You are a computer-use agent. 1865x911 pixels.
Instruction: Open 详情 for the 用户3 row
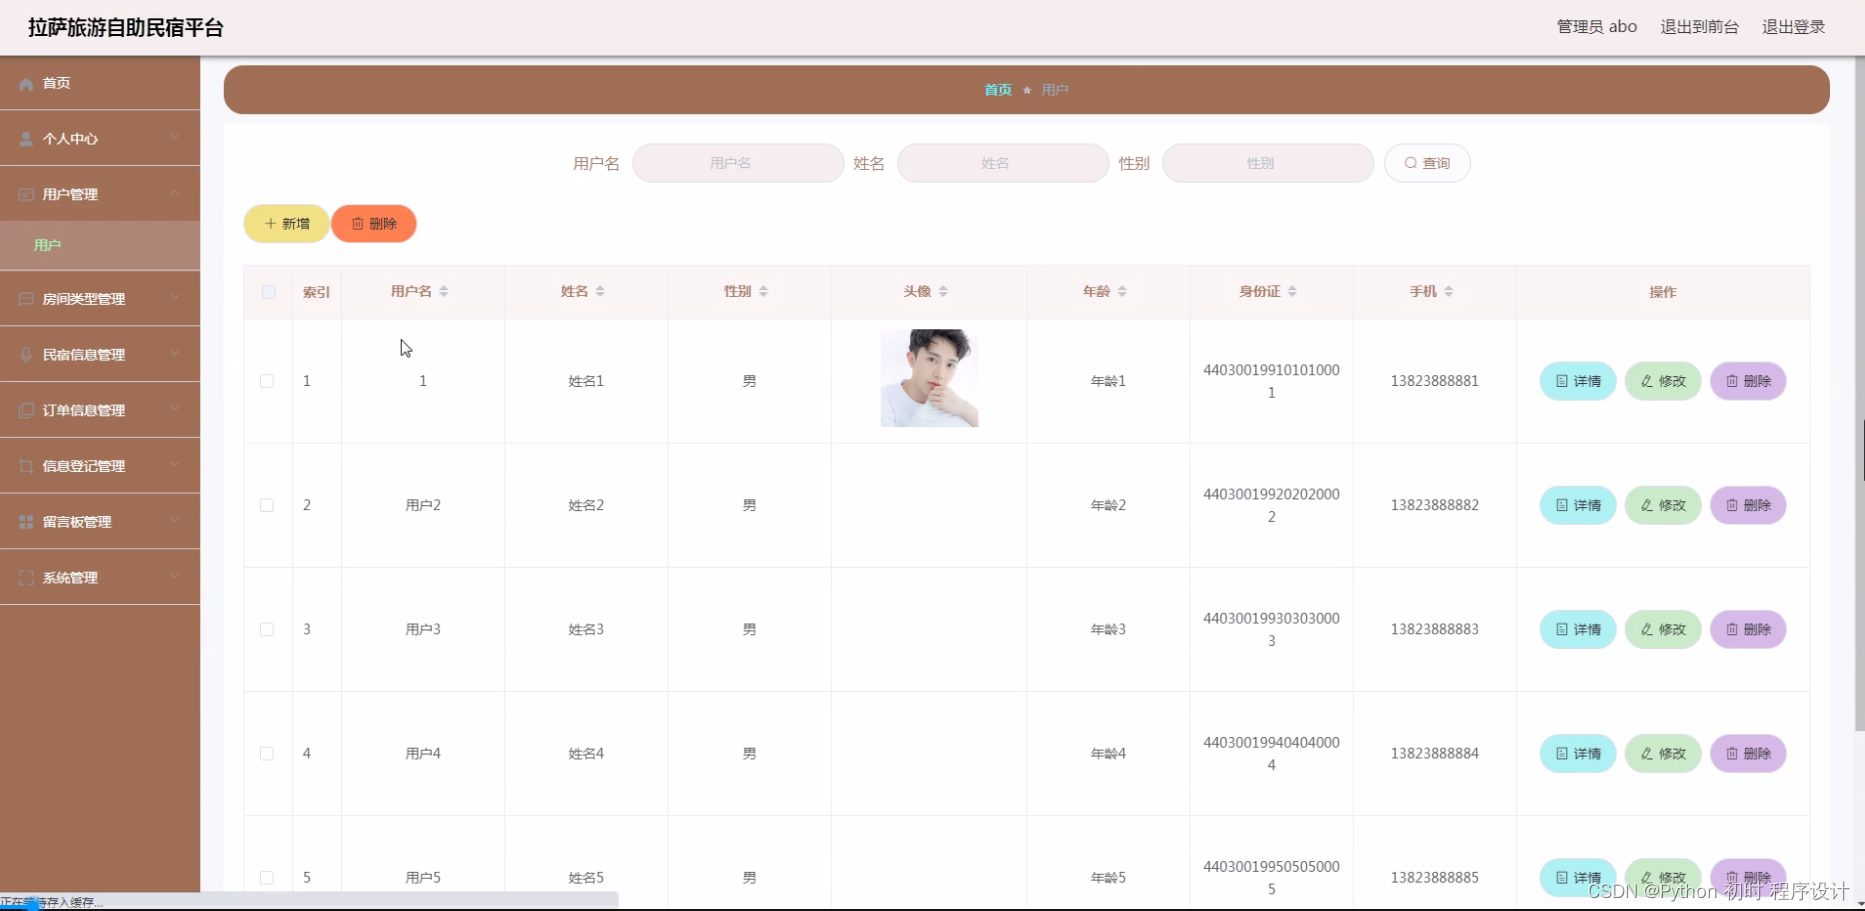pos(1578,629)
